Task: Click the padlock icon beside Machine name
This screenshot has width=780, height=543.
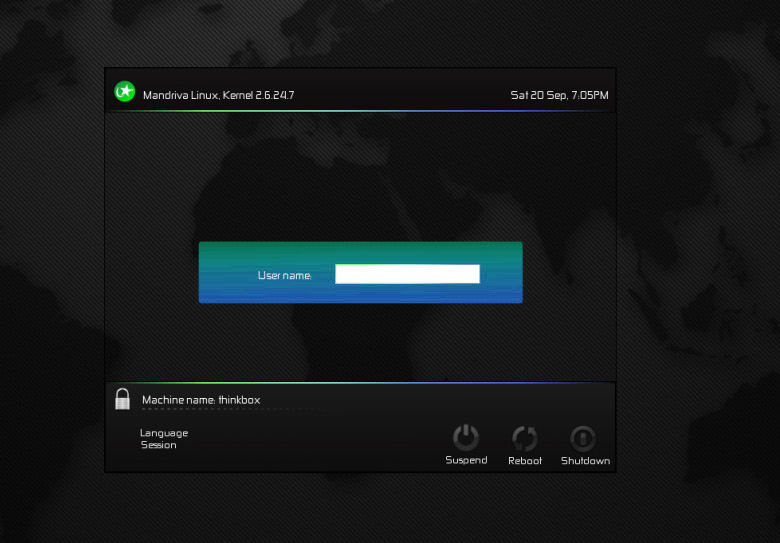Action: pos(122,399)
